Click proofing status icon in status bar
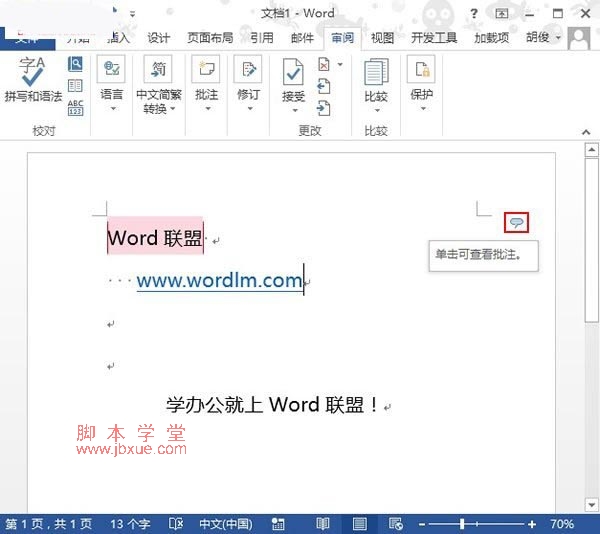 (176, 523)
